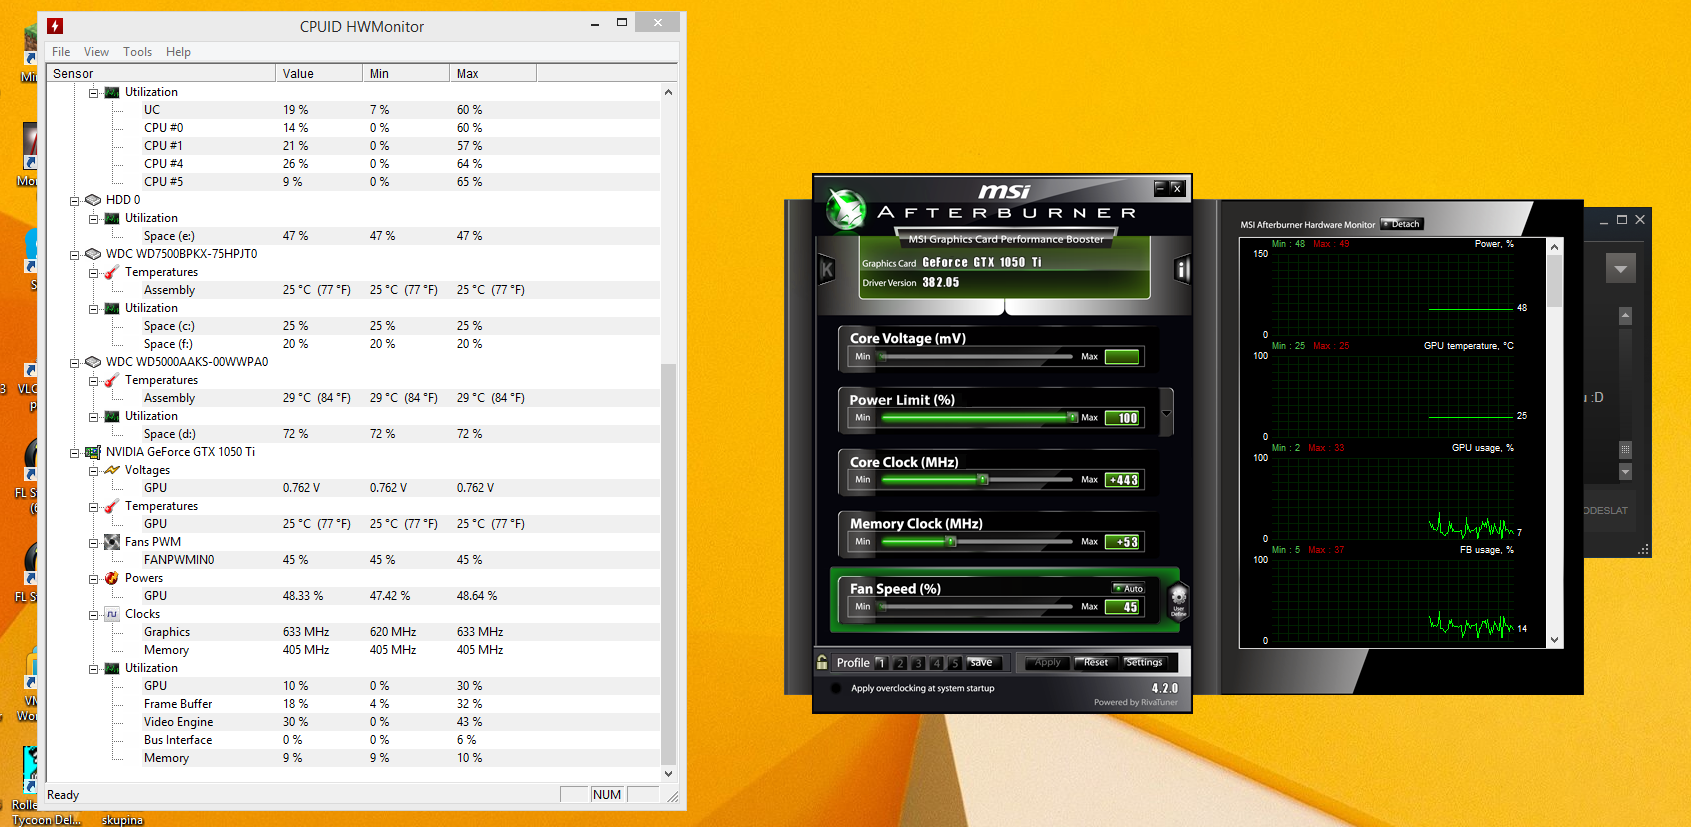Detach the Afterburner Hardware Monitor

coord(1402,224)
